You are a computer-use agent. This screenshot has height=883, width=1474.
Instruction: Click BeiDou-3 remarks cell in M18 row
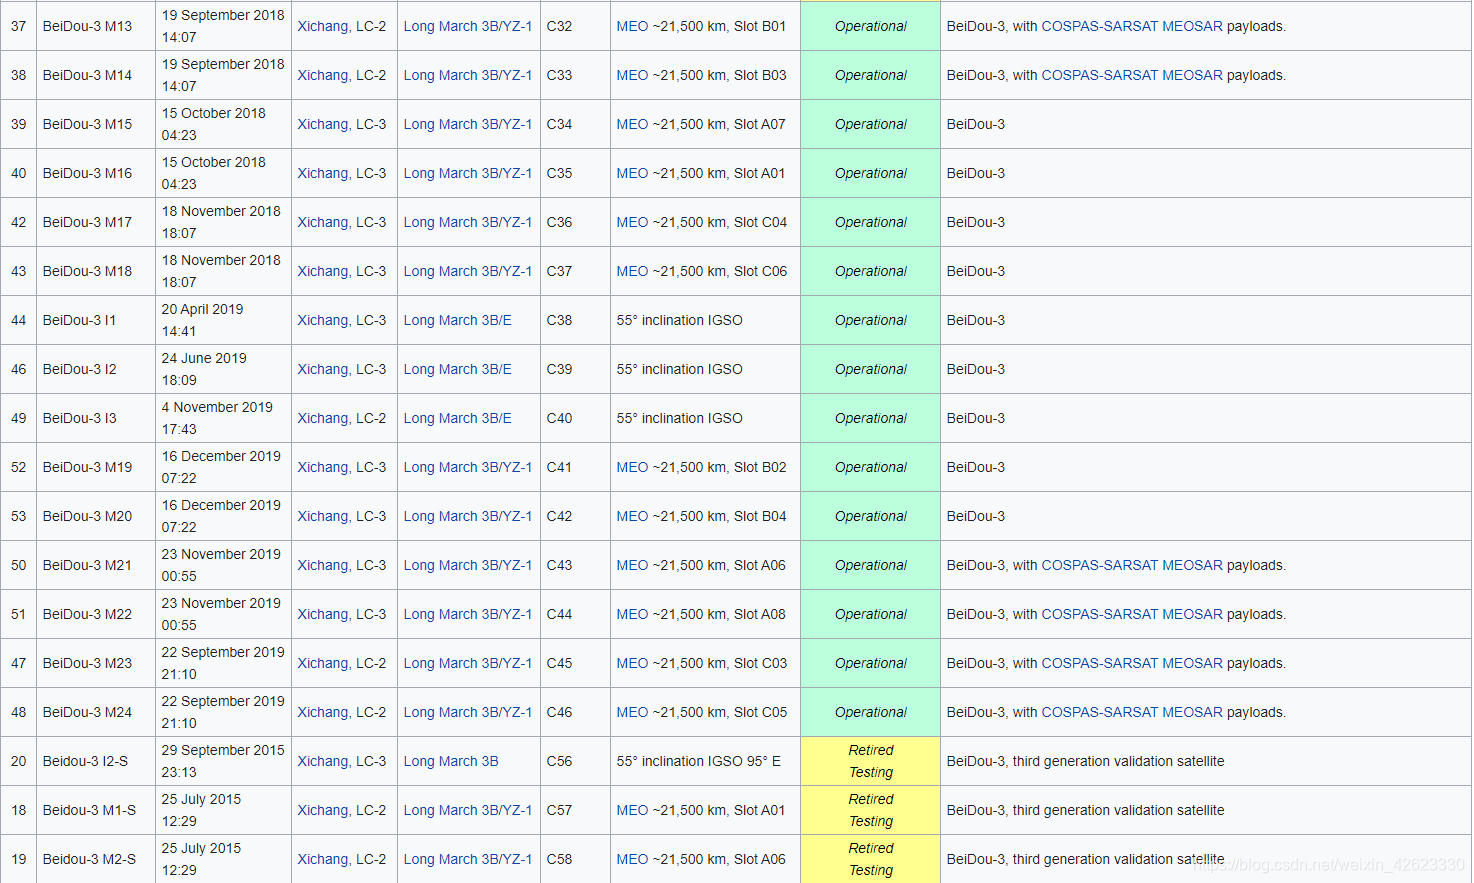click(x=1206, y=271)
